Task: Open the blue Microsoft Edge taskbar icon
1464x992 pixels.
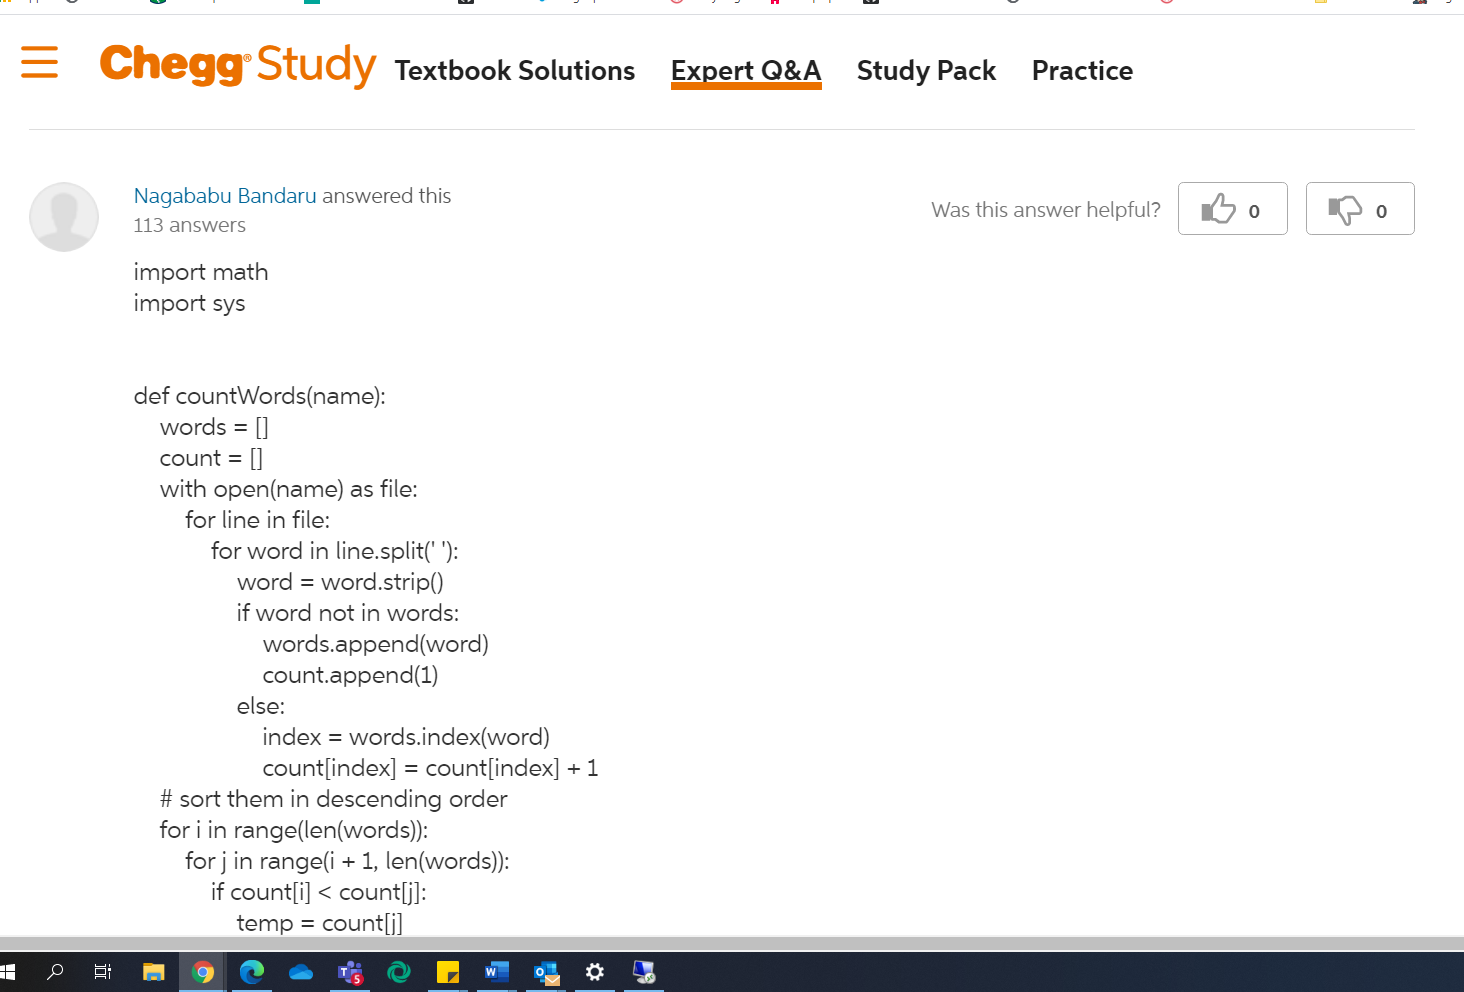Action: click(x=252, y=972)
